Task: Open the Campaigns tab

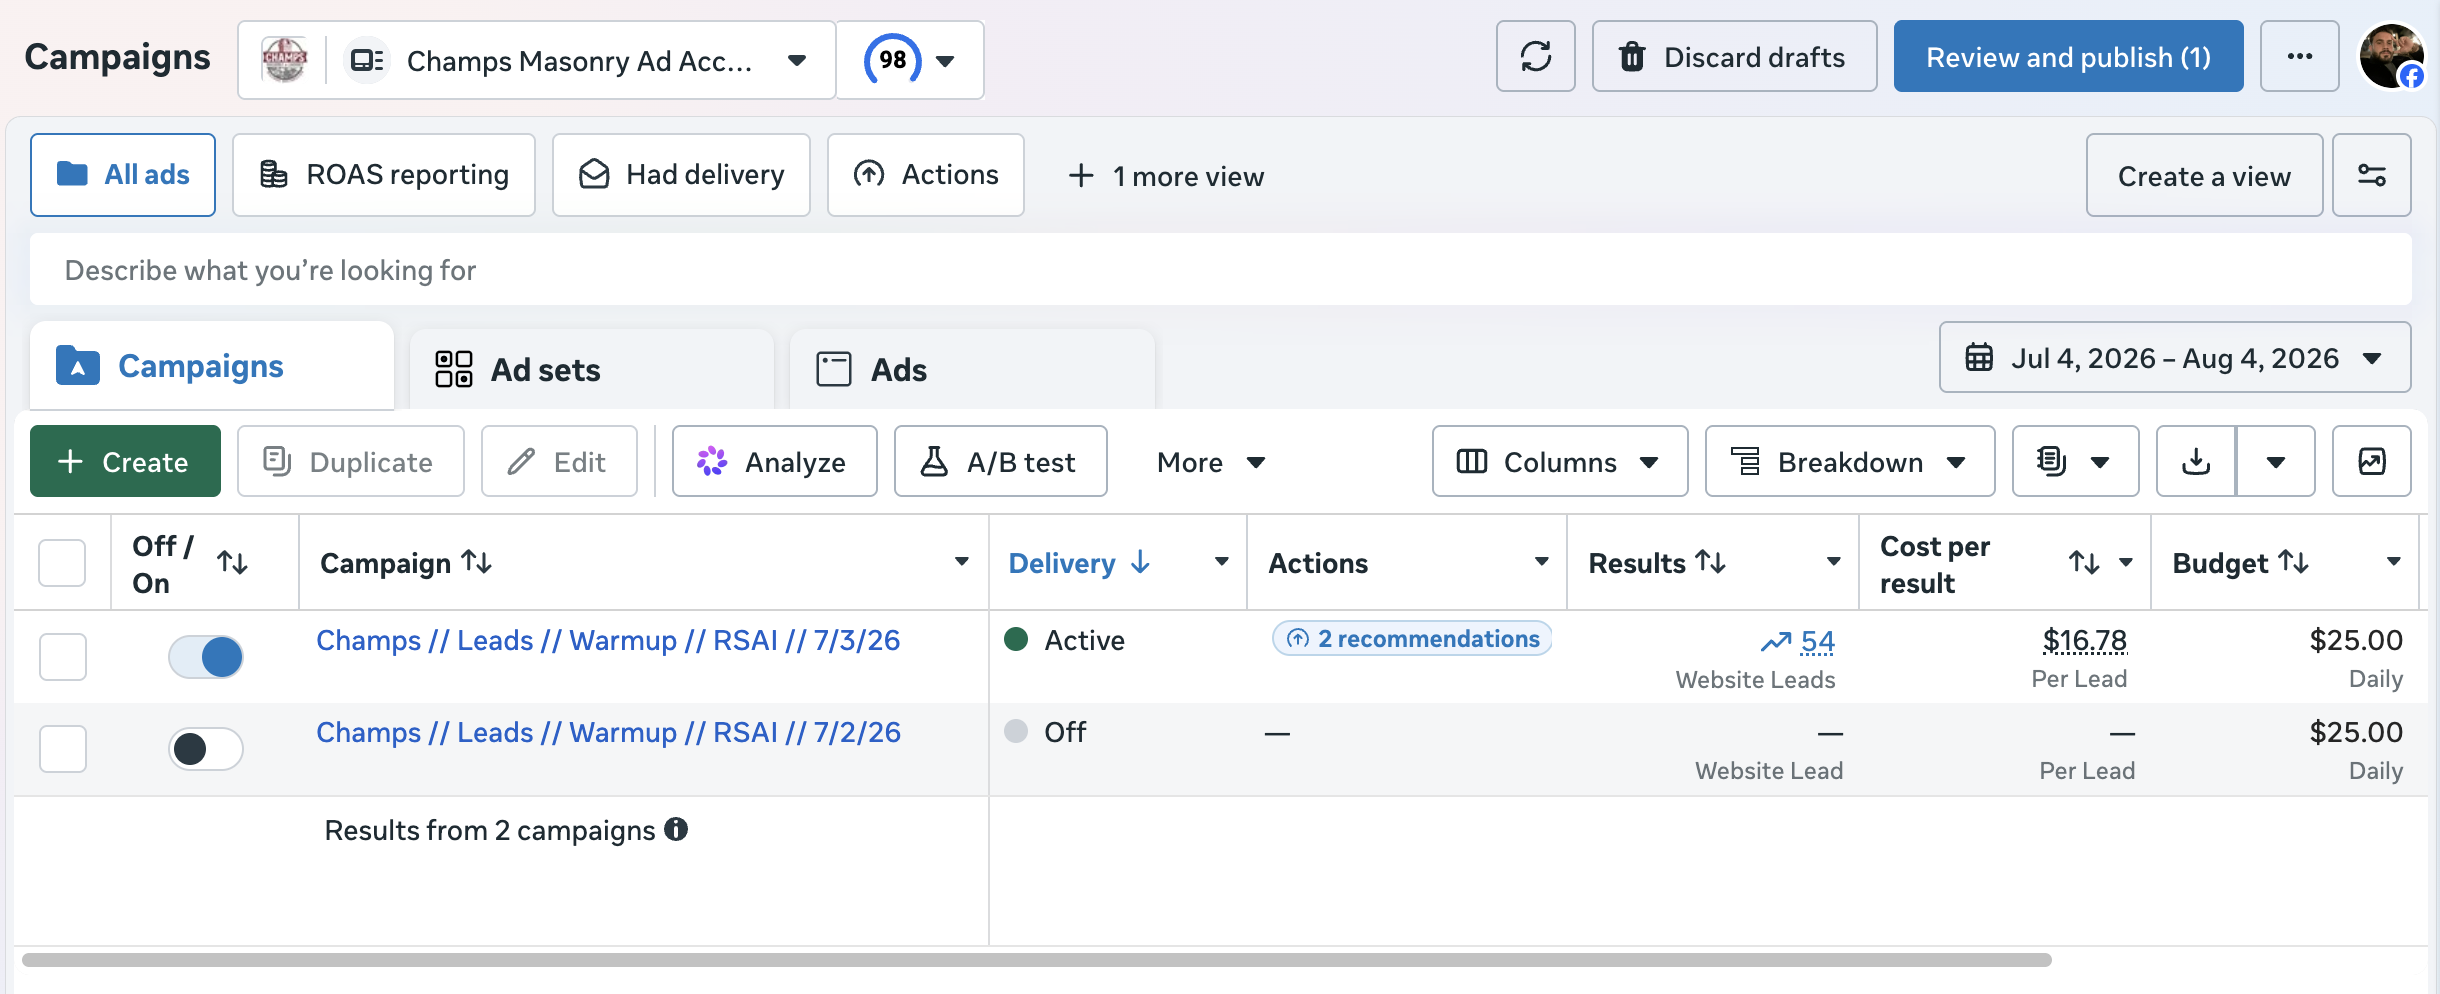Action: (x=212, y=366)
